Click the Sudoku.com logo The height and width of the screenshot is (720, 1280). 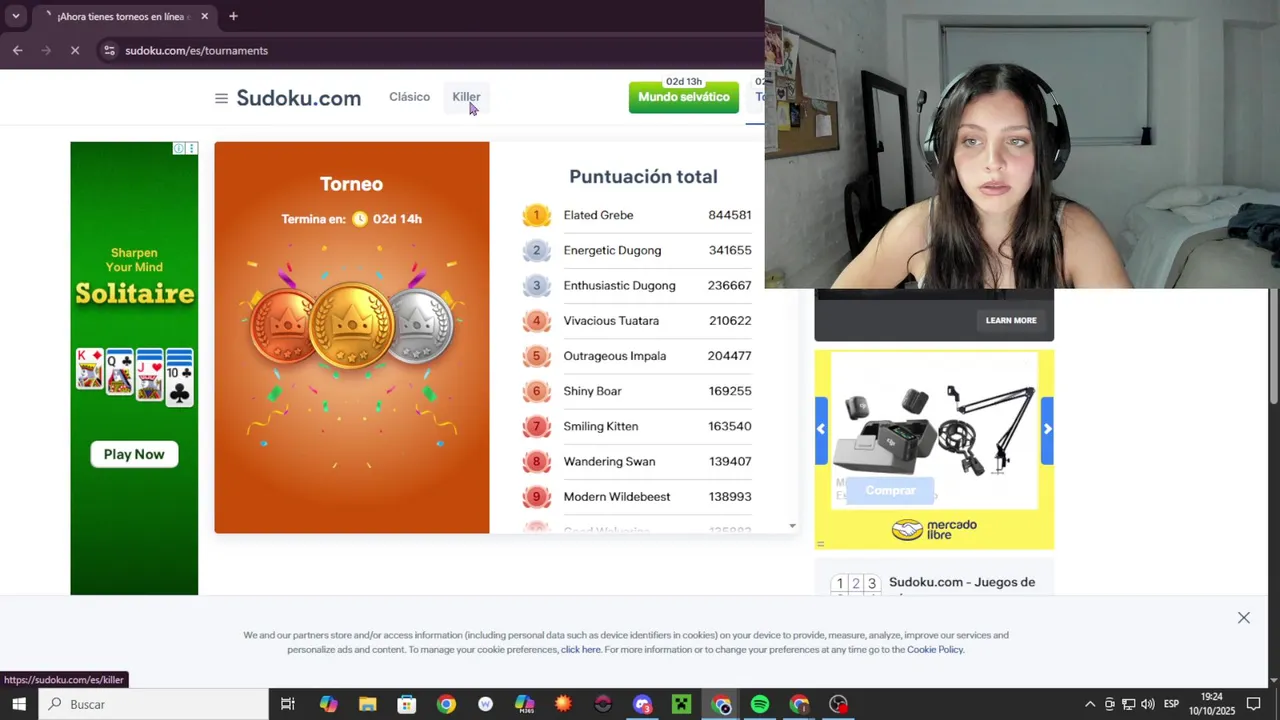[298, 98]
